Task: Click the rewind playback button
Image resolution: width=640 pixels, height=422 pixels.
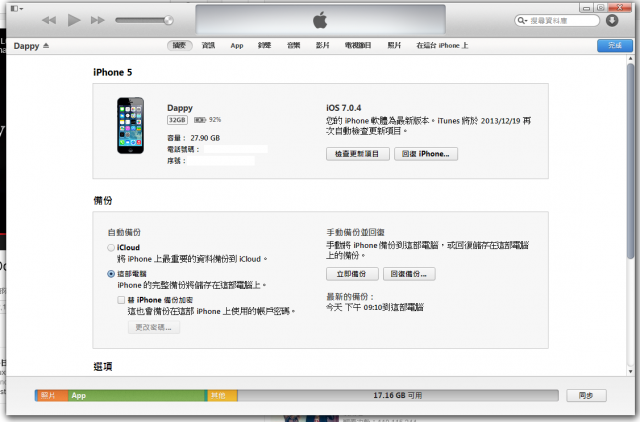Action: pos(49,20)
